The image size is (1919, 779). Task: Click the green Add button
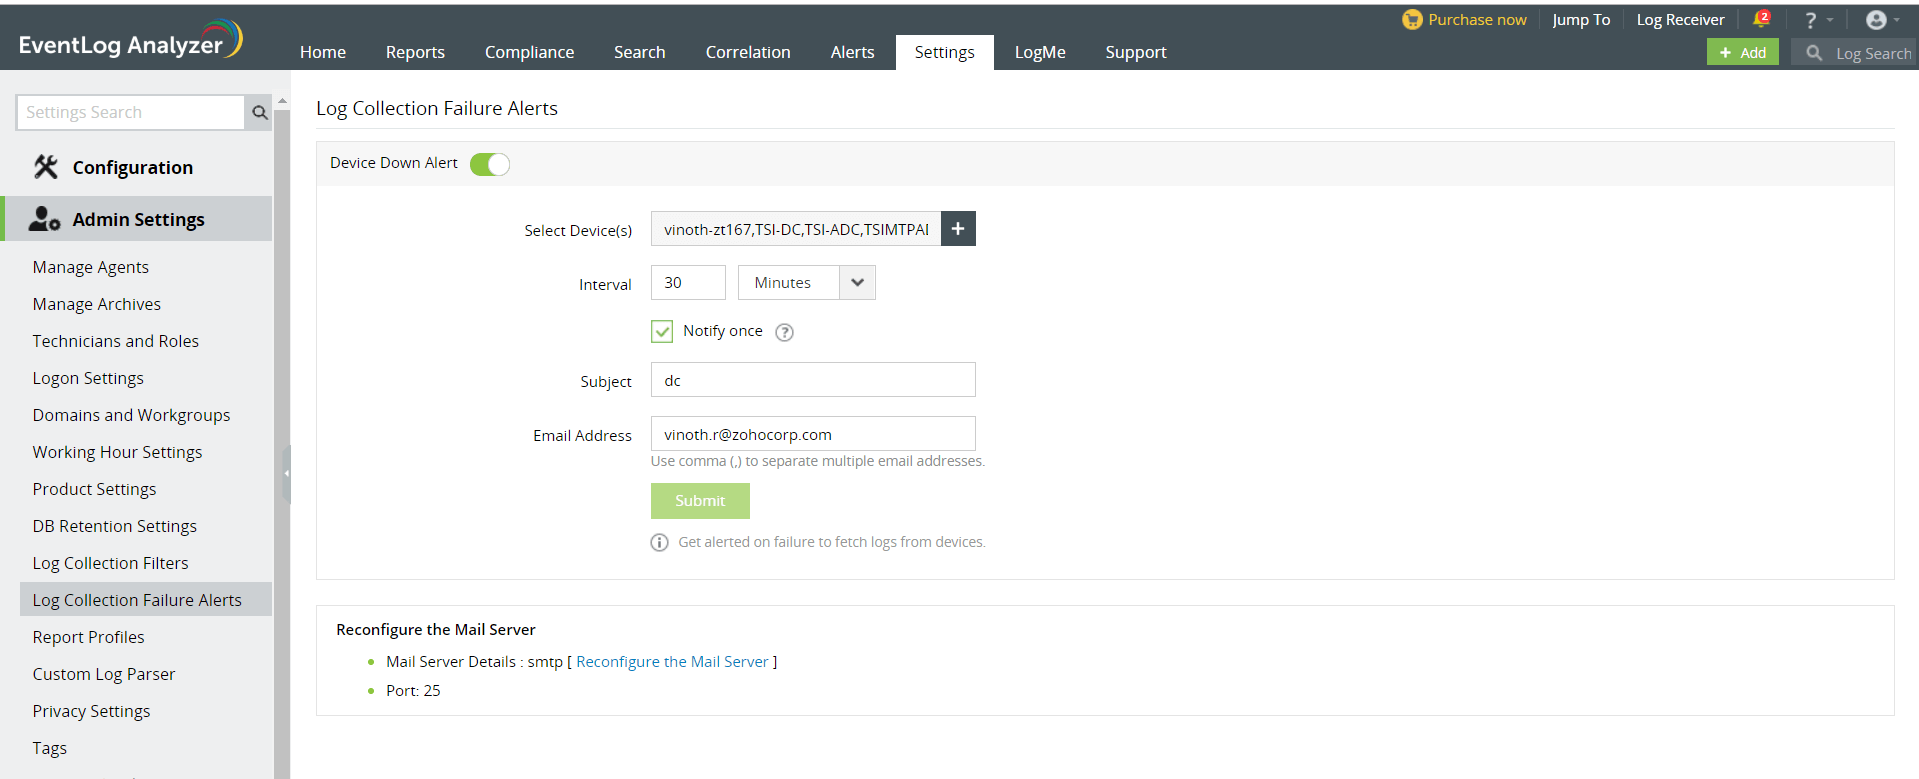1743,53
